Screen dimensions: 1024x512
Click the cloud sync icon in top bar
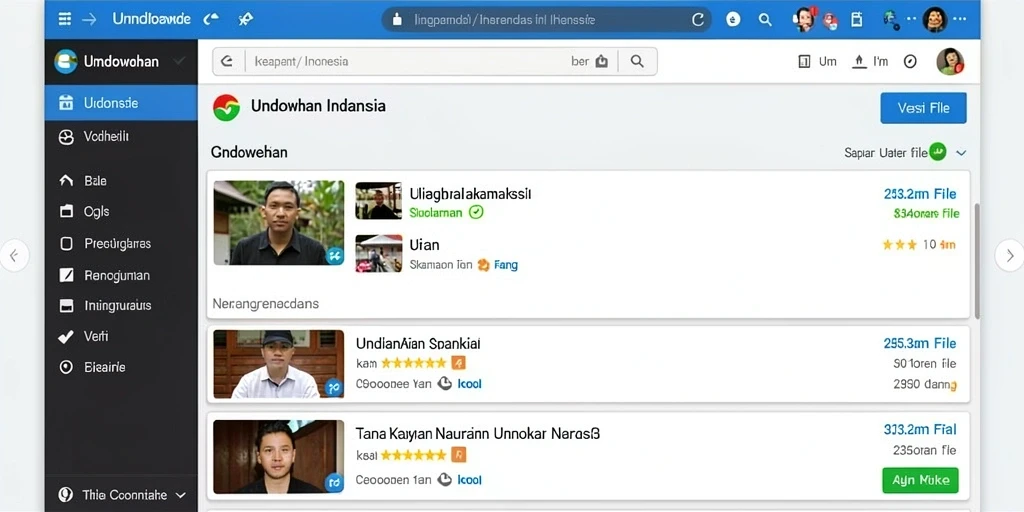click(x=211, y=20)
